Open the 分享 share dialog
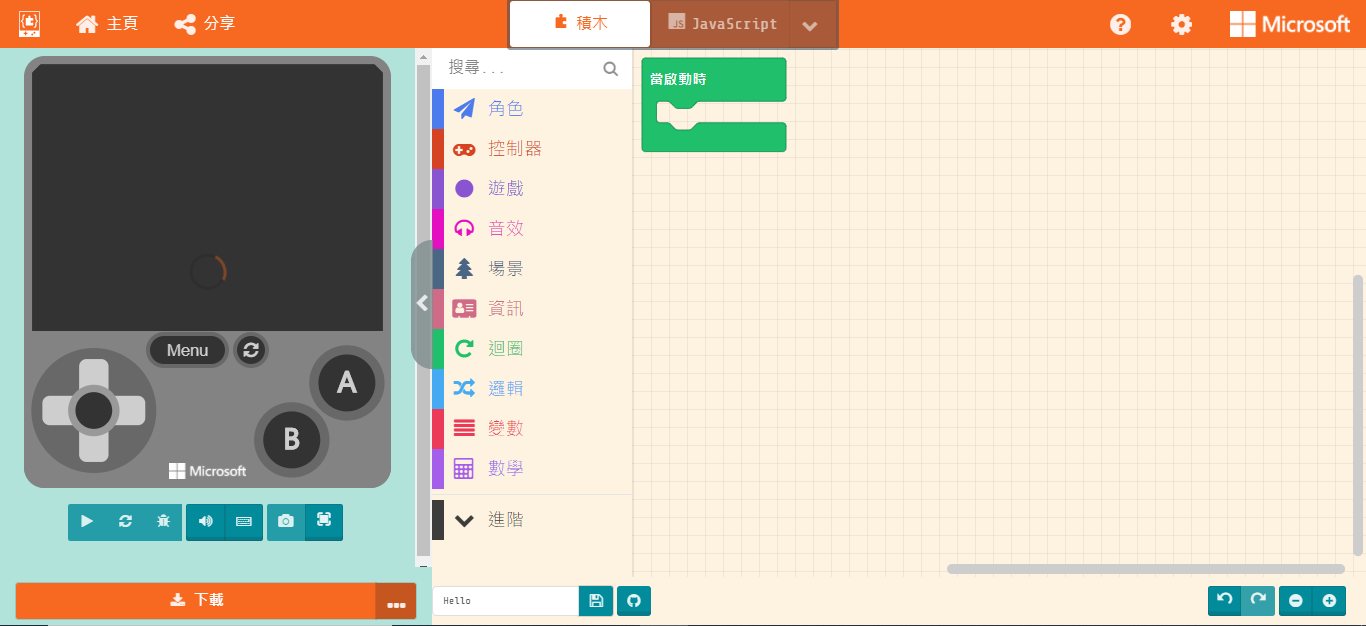Image resolution: width=1366 pixels, height=626 pixels. pyautogui.click(x=205, y=24)
